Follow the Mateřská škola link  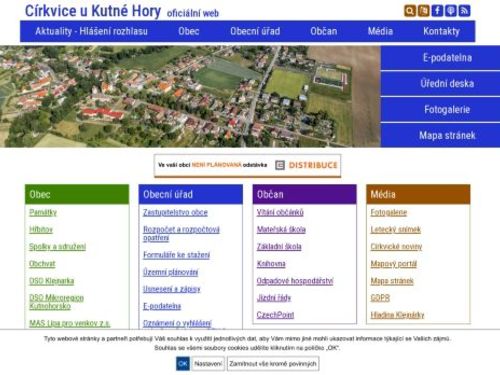tap(281, 229)
